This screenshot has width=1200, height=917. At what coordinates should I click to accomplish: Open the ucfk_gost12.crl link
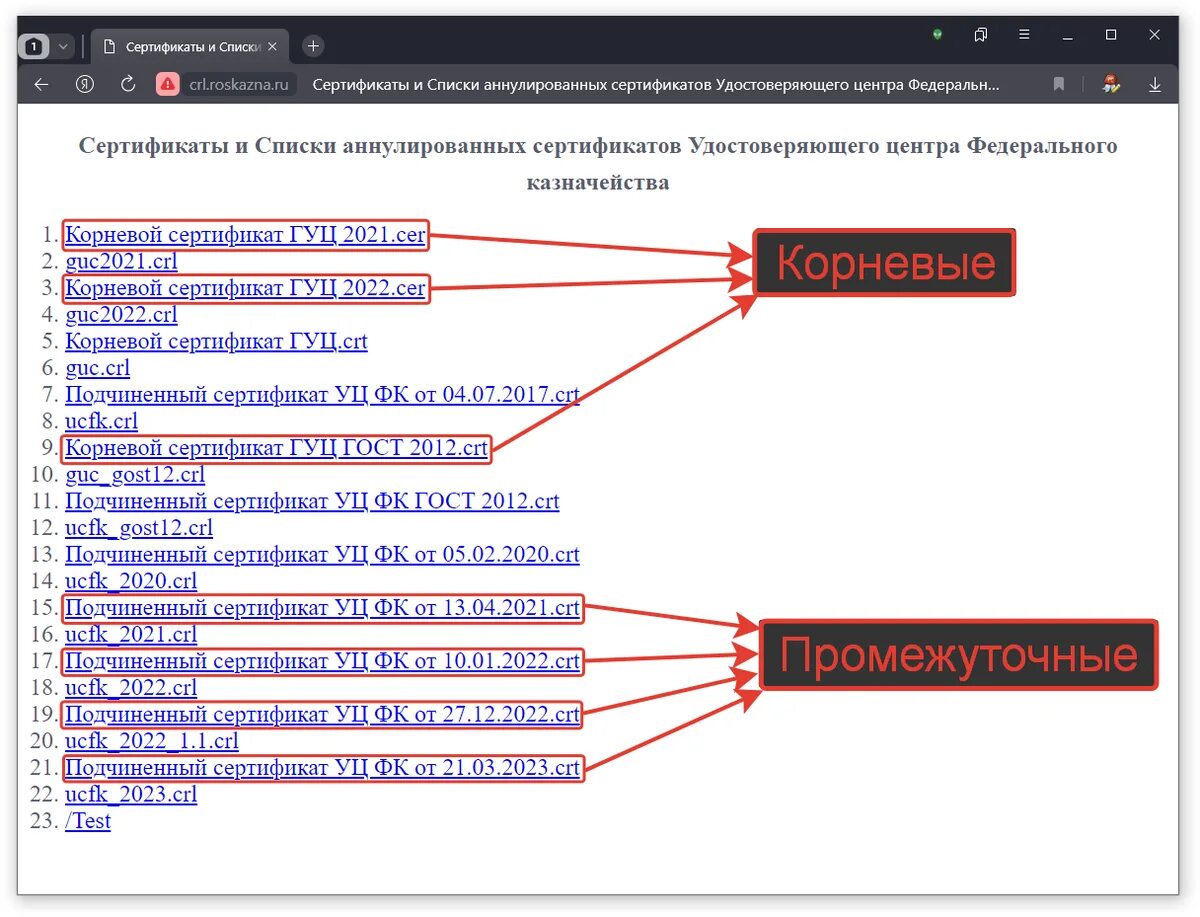coord(139,528)
